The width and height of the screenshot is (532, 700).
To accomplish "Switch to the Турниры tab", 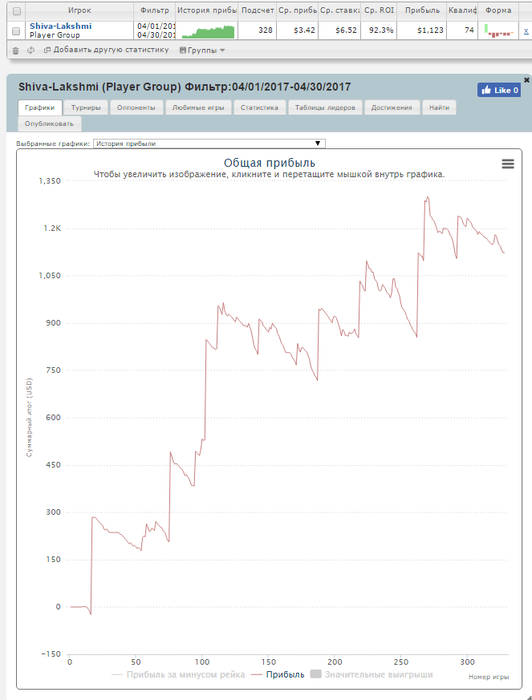I will 86,108.
